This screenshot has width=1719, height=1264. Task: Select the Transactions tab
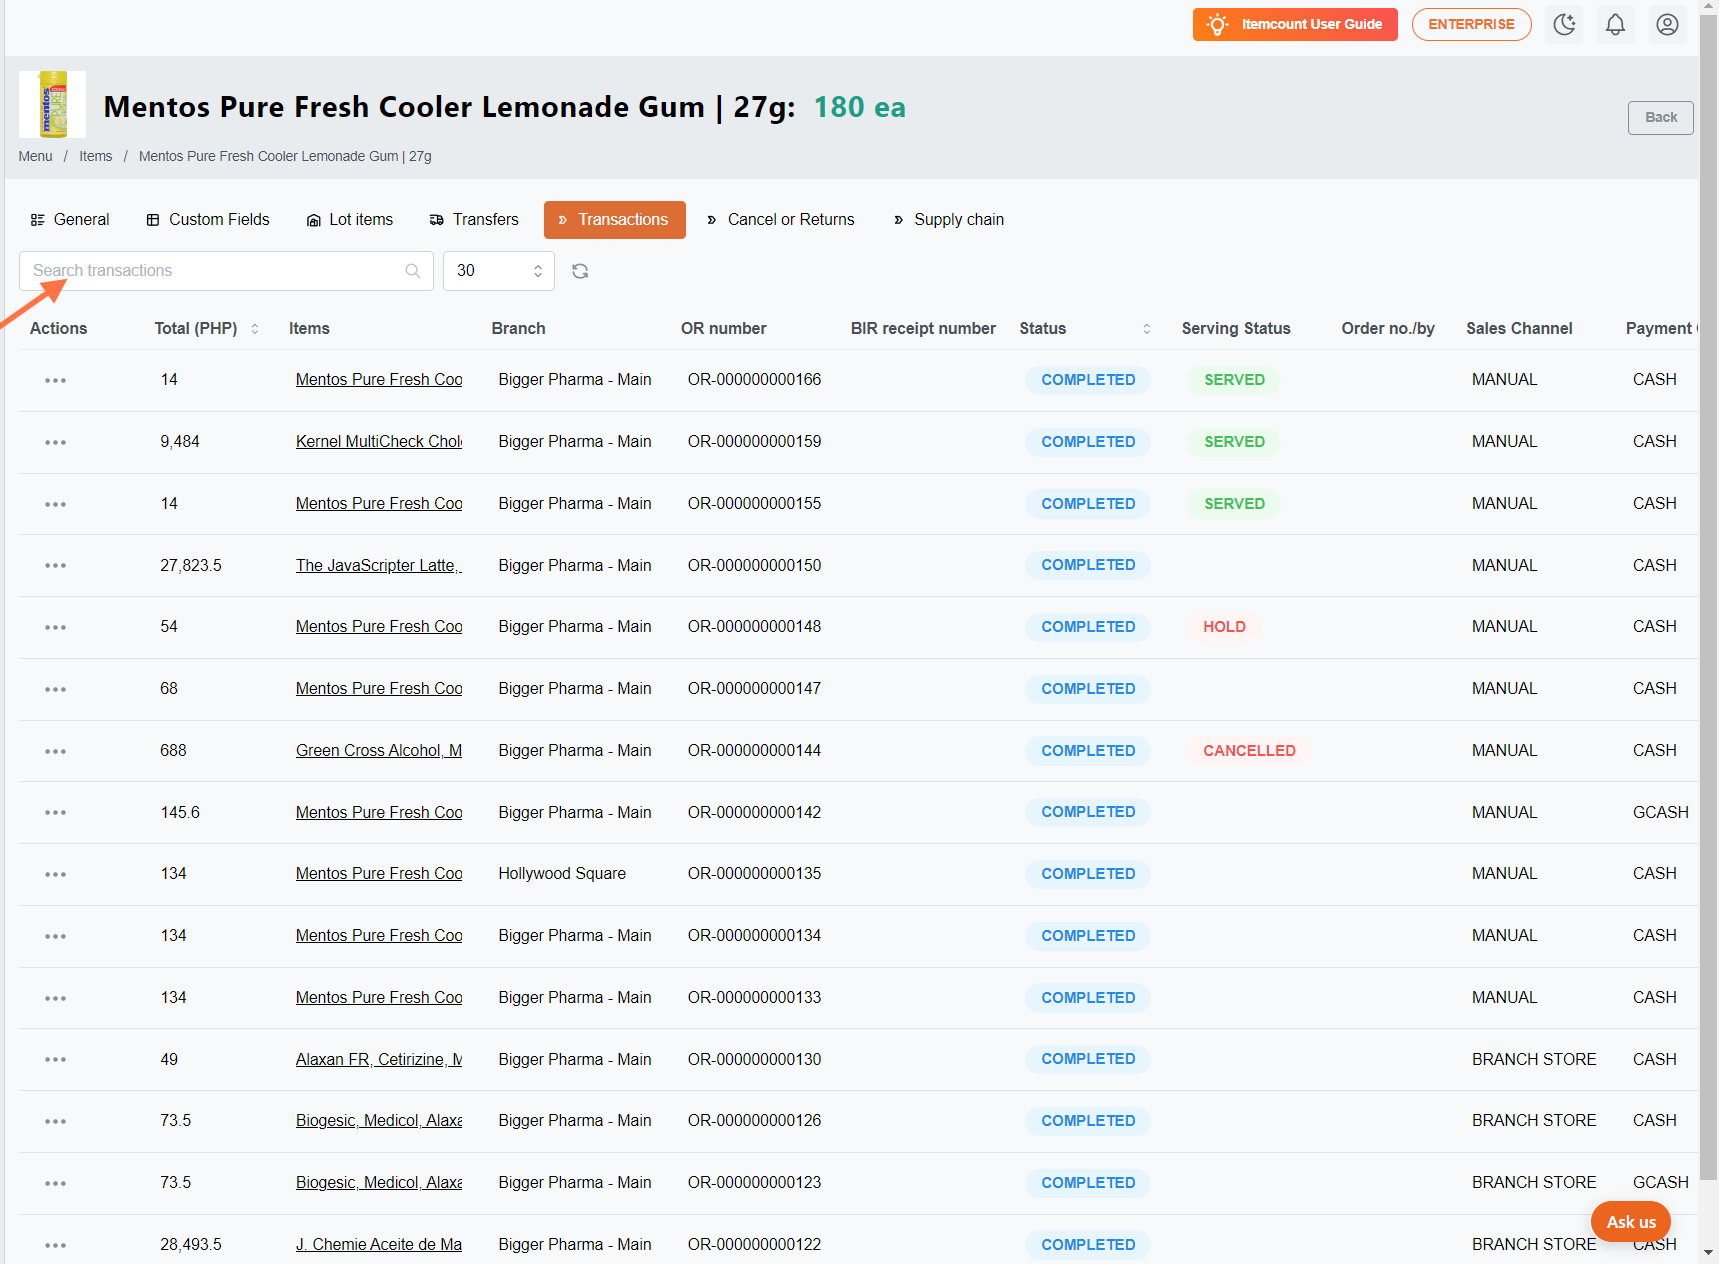point(614,220)
